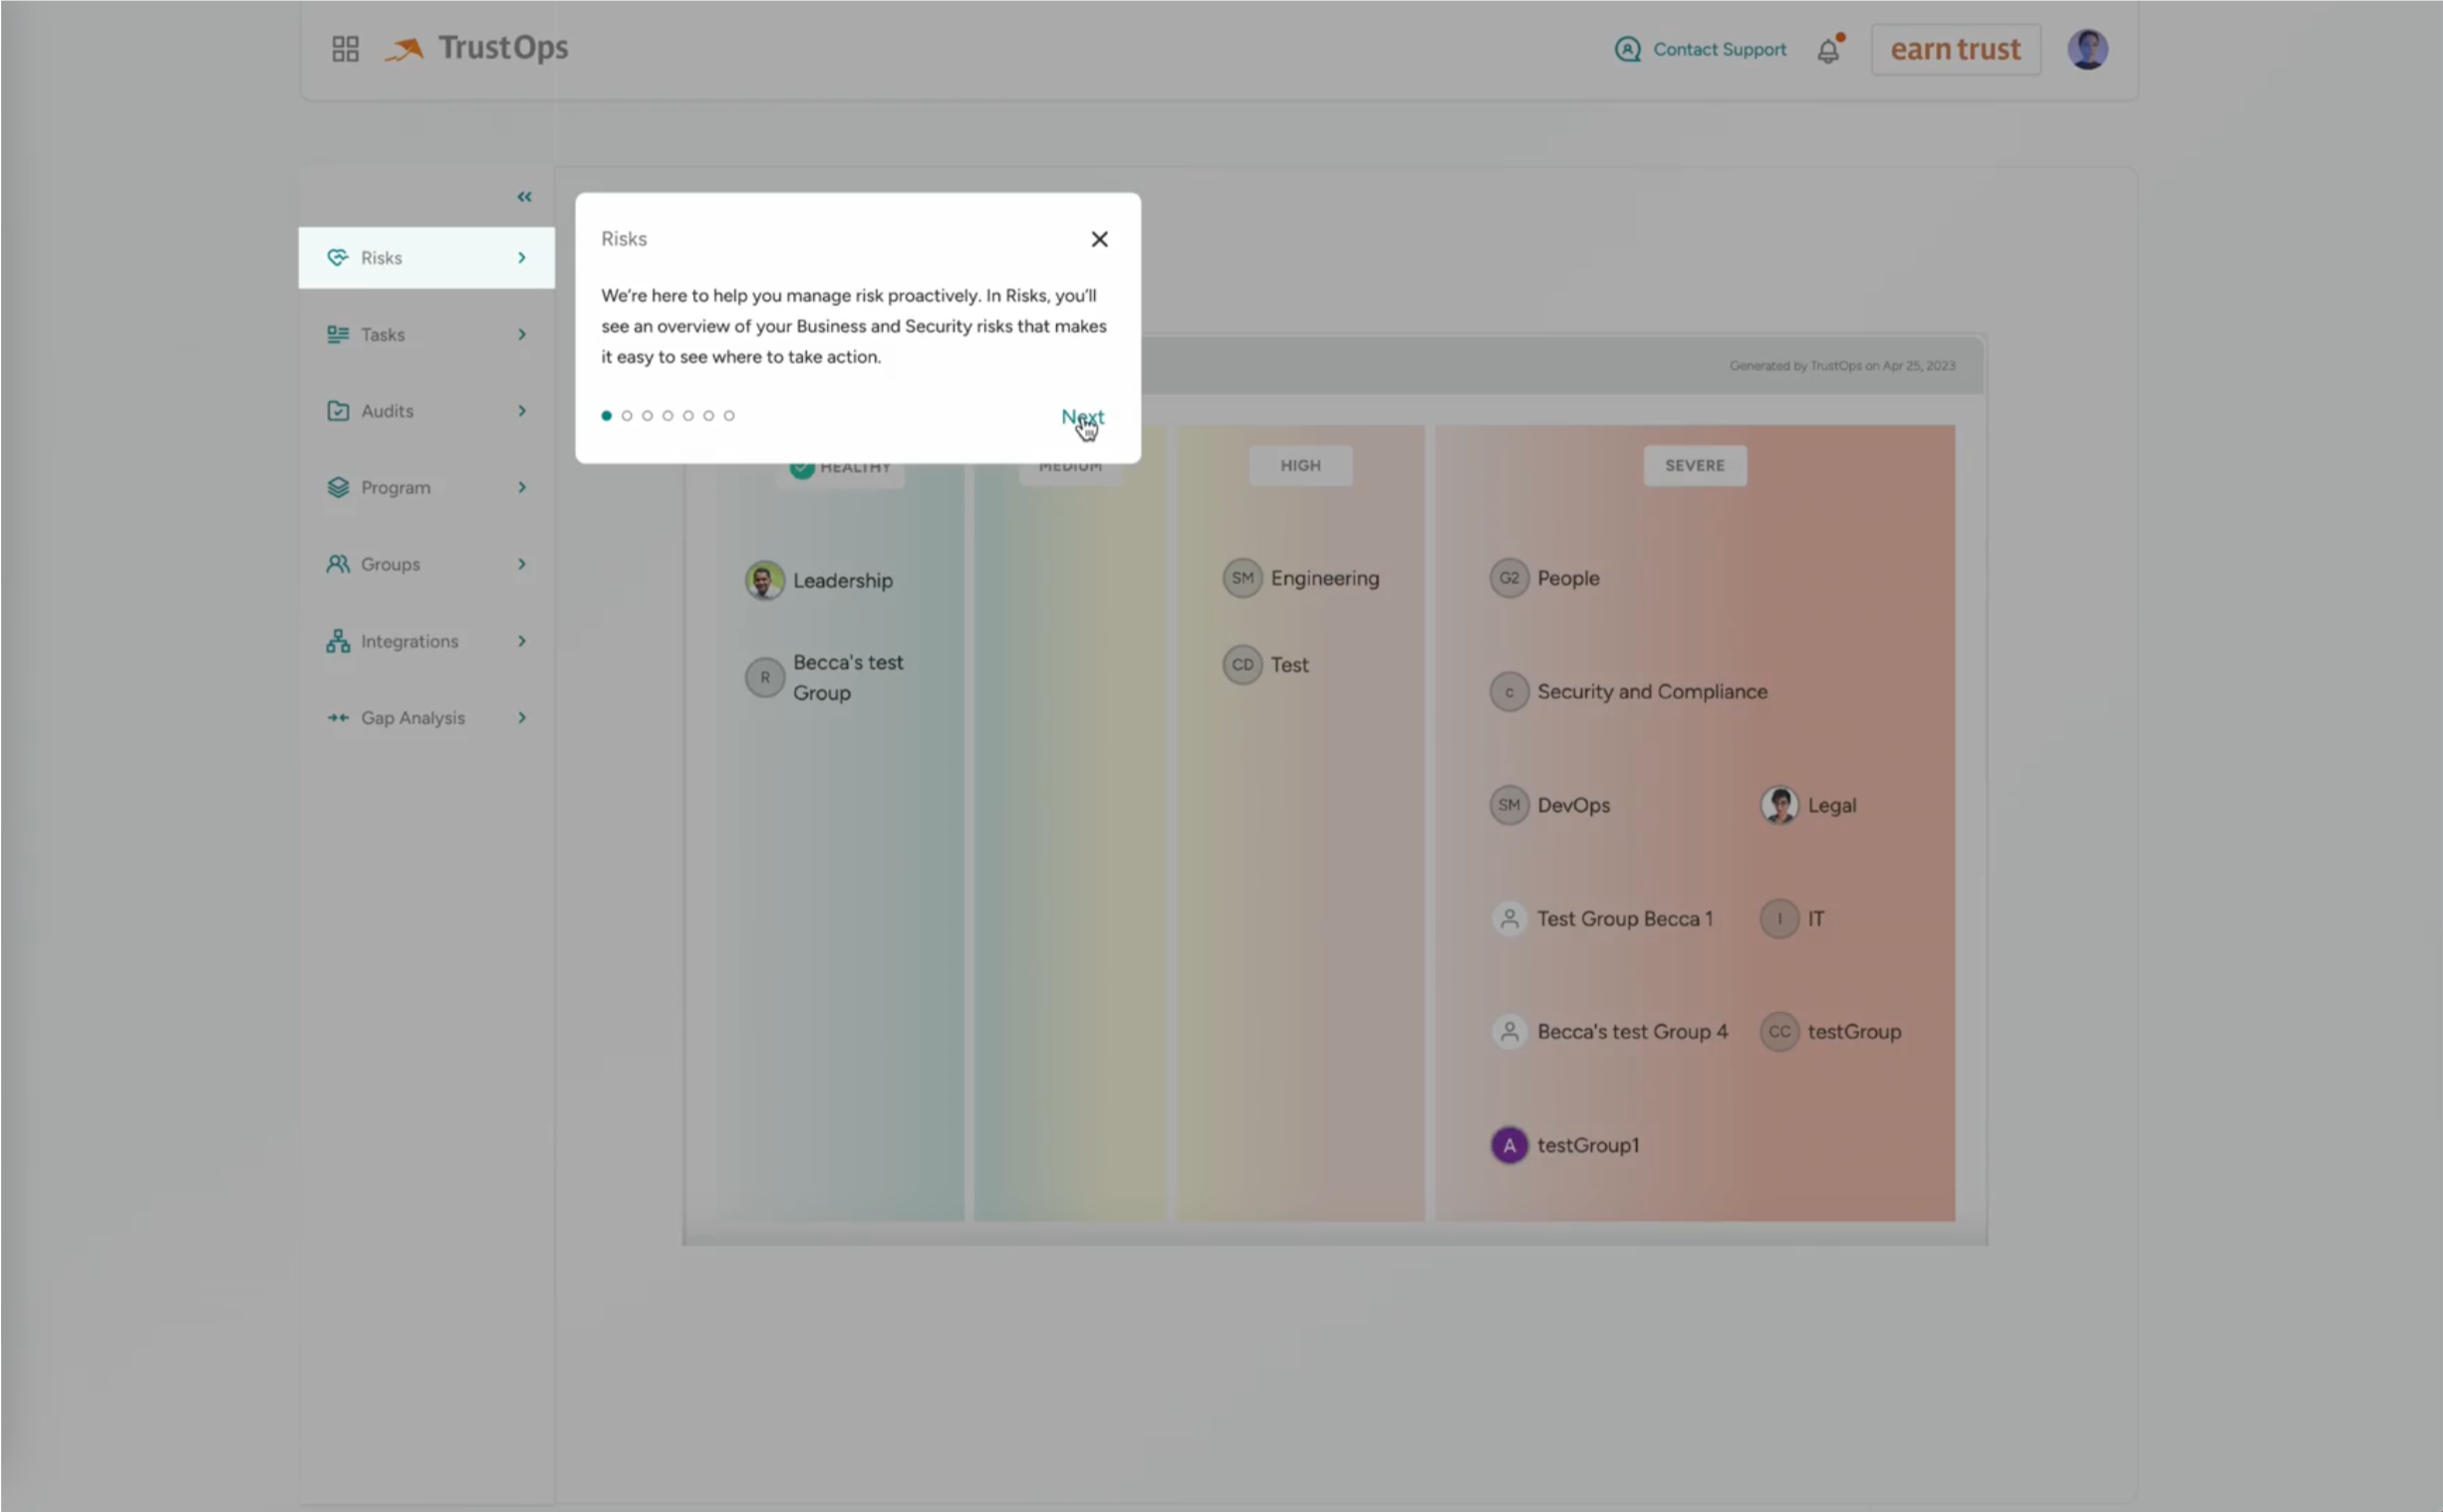The width and height of the screenshot is (2443, 1512).
Task: Click Next in the tour popup
Action: pyautogui.click(x=1082, y=417)
